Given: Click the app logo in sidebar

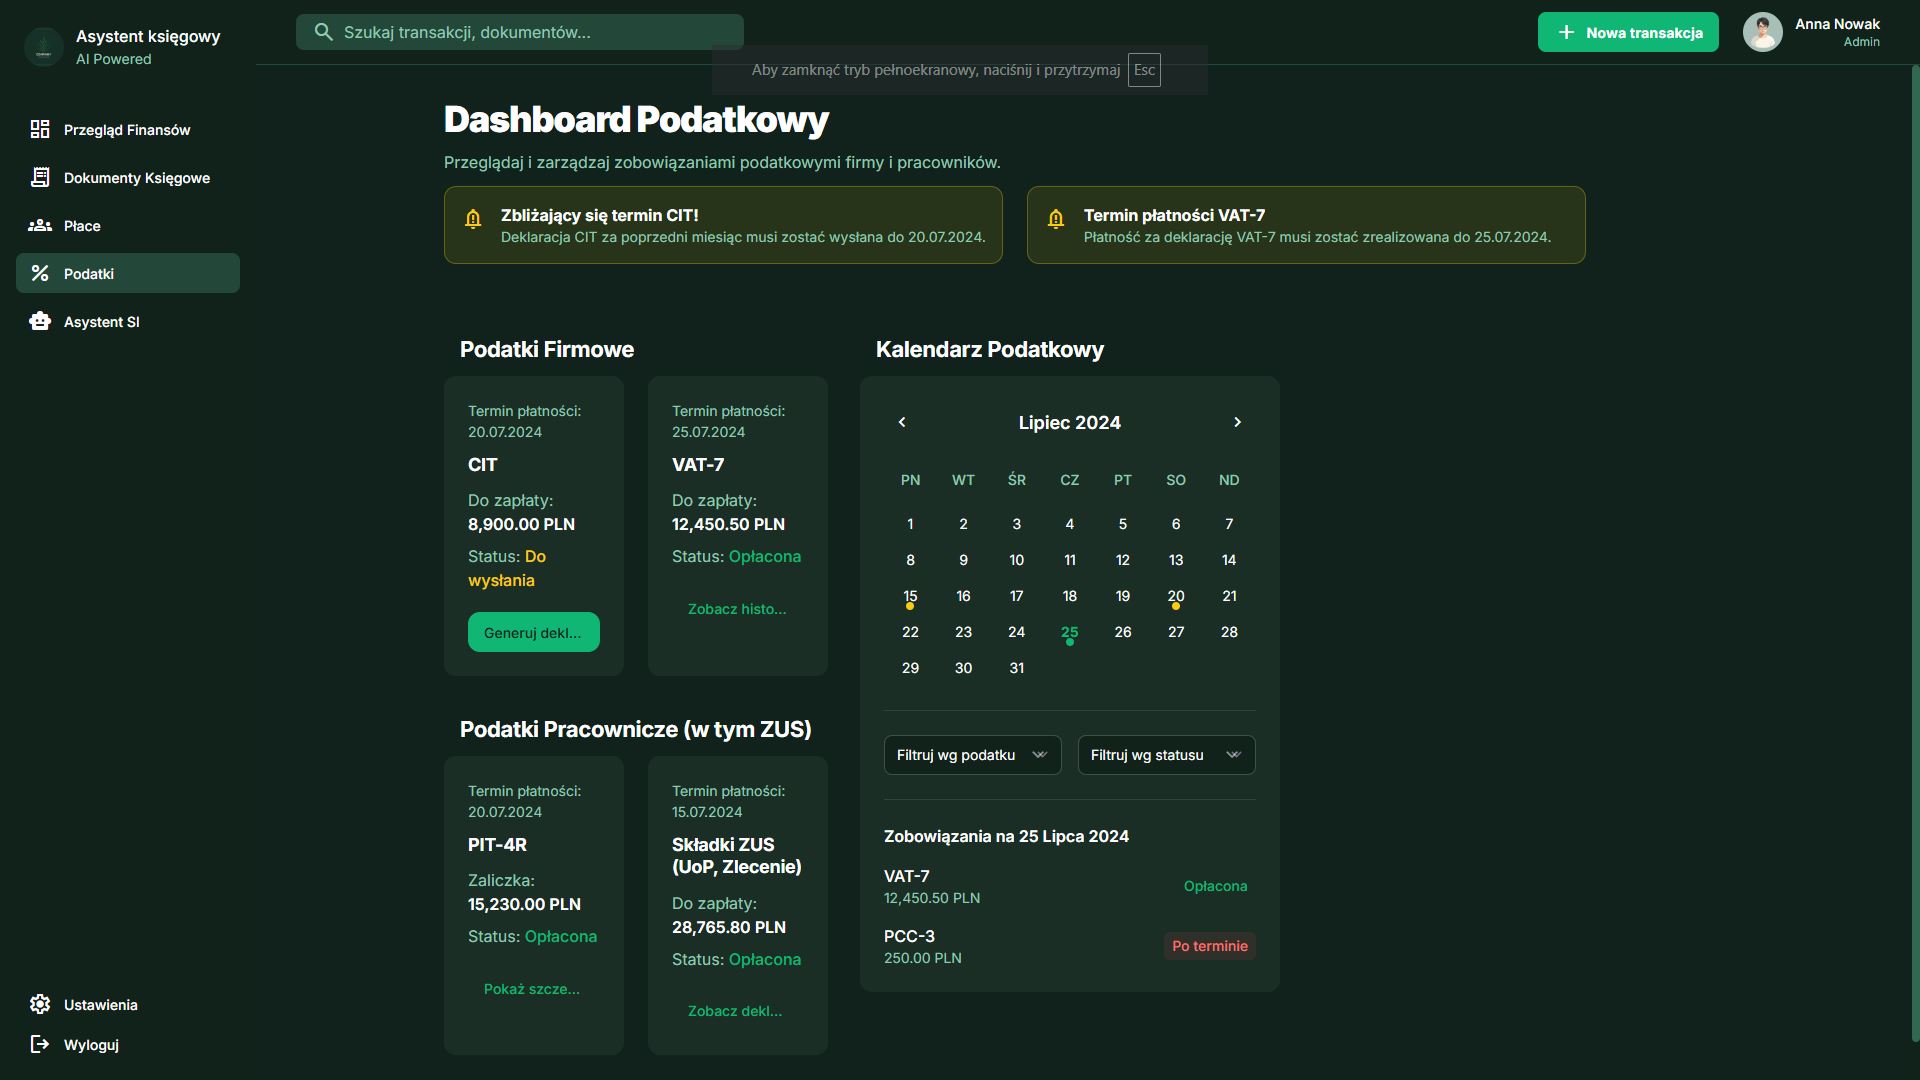Looking at the screenshot, I should 44,47.
